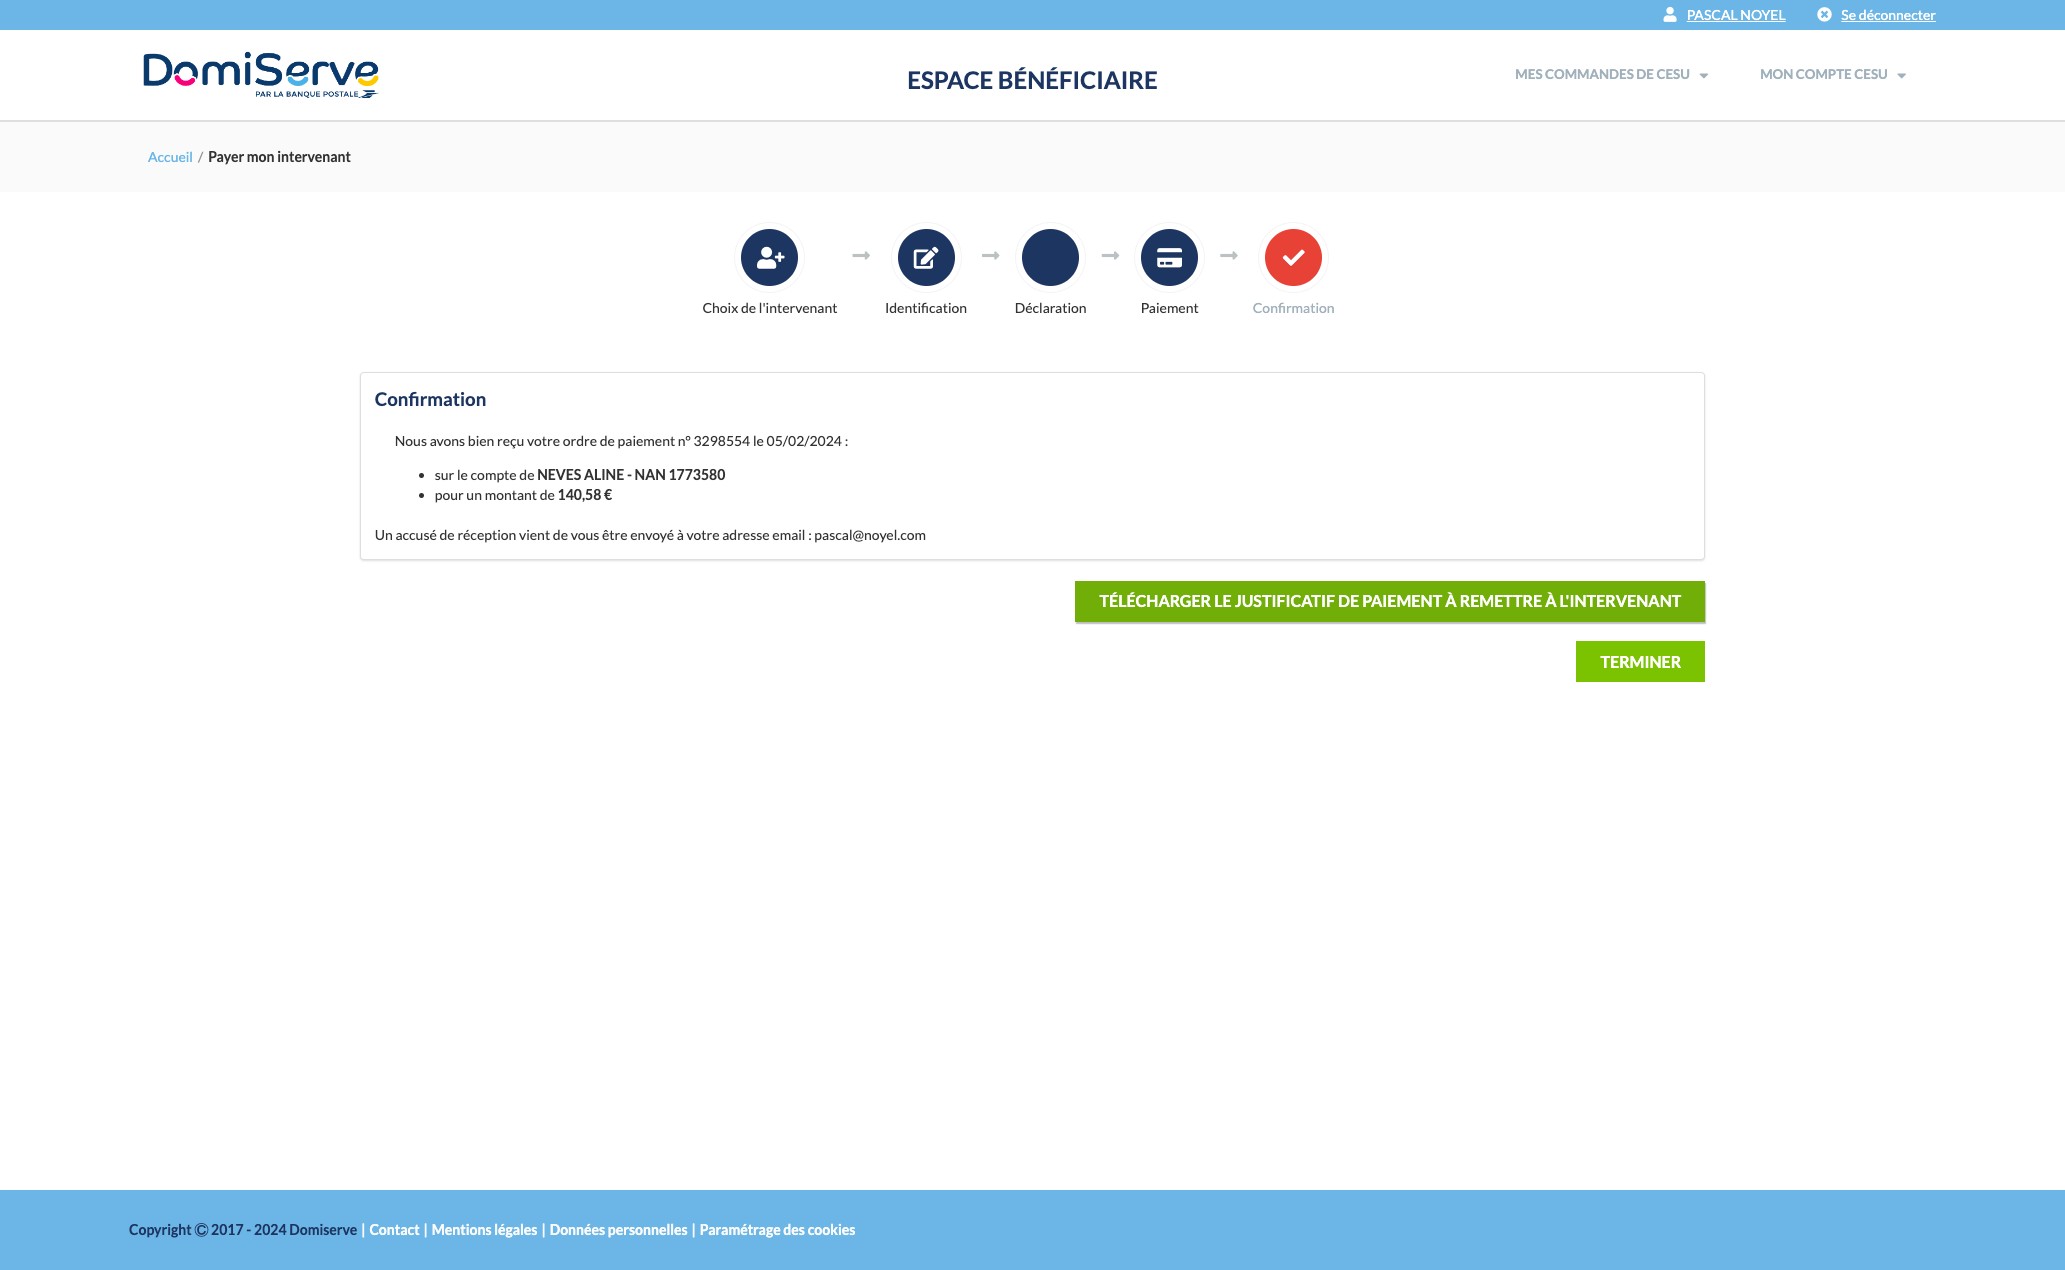Image resolution: width=2065 pixels, height=1270 pixels.
Task: Expand the MES COMMANDES DE CESU menu
Action: click(x=1605, y=74)
